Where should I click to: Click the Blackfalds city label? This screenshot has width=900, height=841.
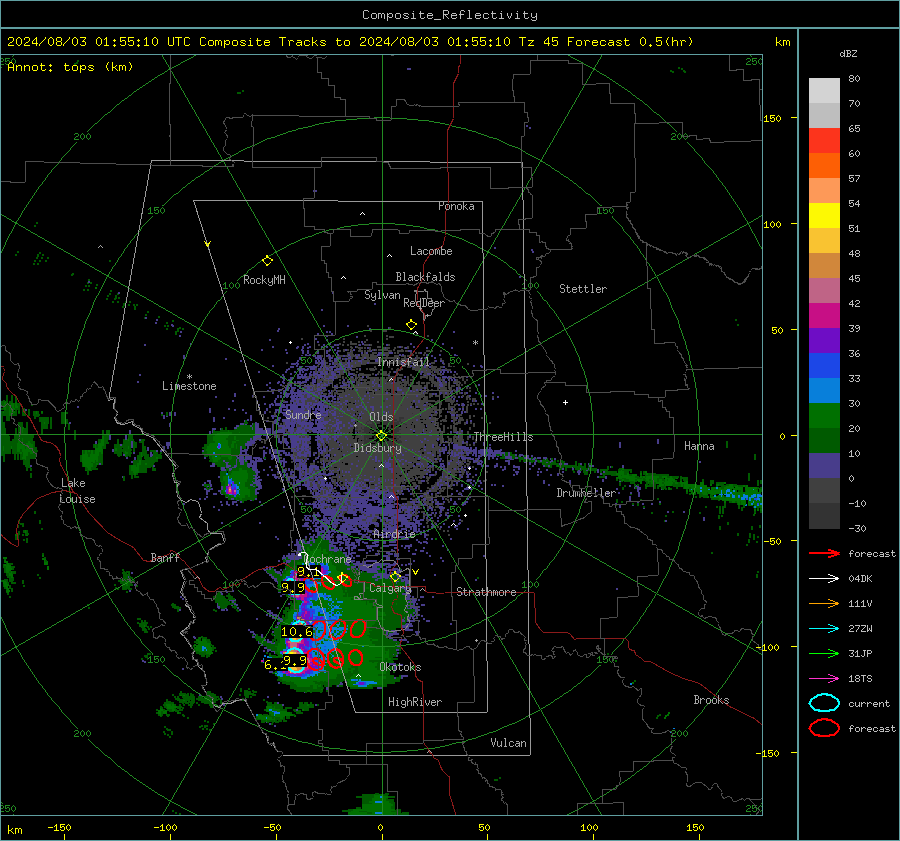[425, 277]
